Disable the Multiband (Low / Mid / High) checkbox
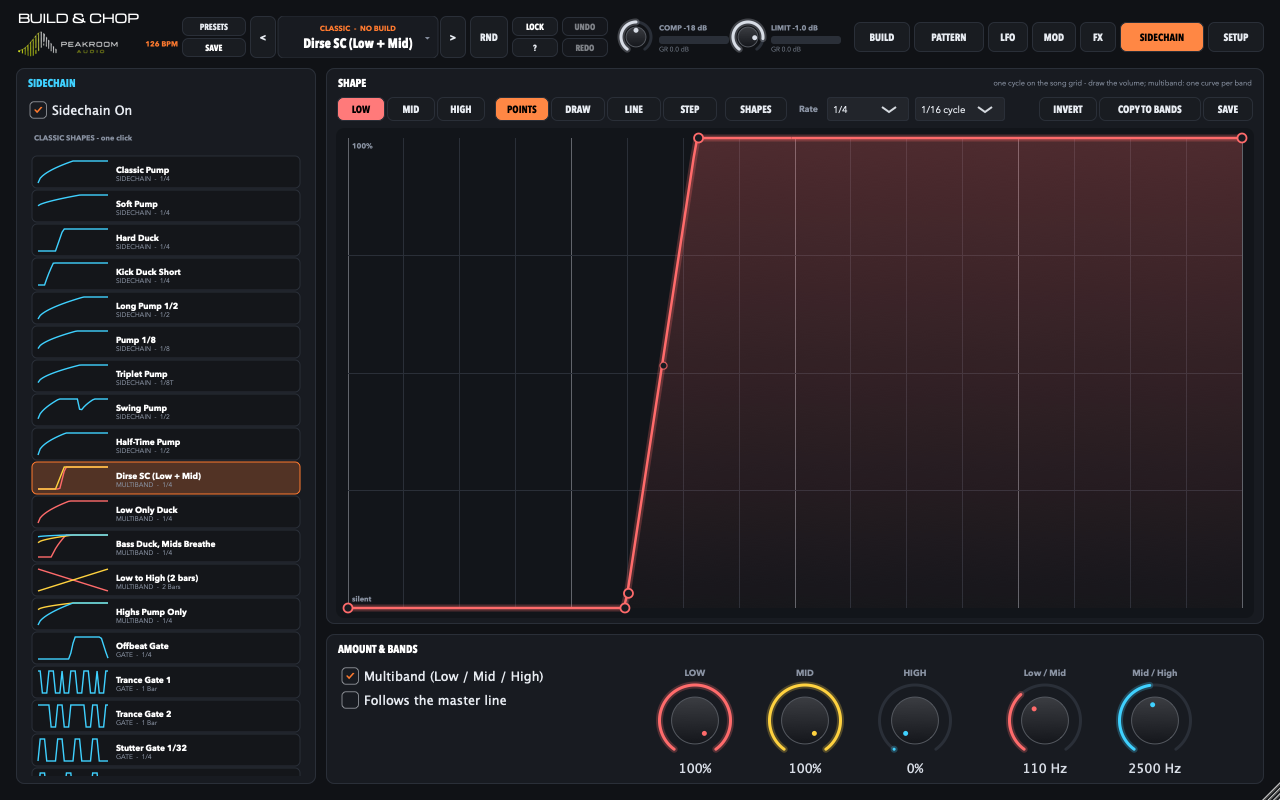This screenshot has height=800, width=1280. click(x=350, y=676)
